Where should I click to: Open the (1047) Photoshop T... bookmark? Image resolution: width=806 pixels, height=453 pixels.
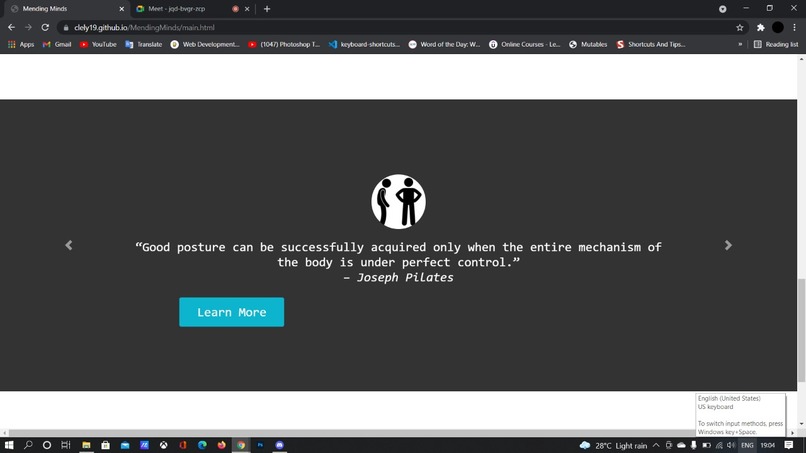[x=284, y=44]
